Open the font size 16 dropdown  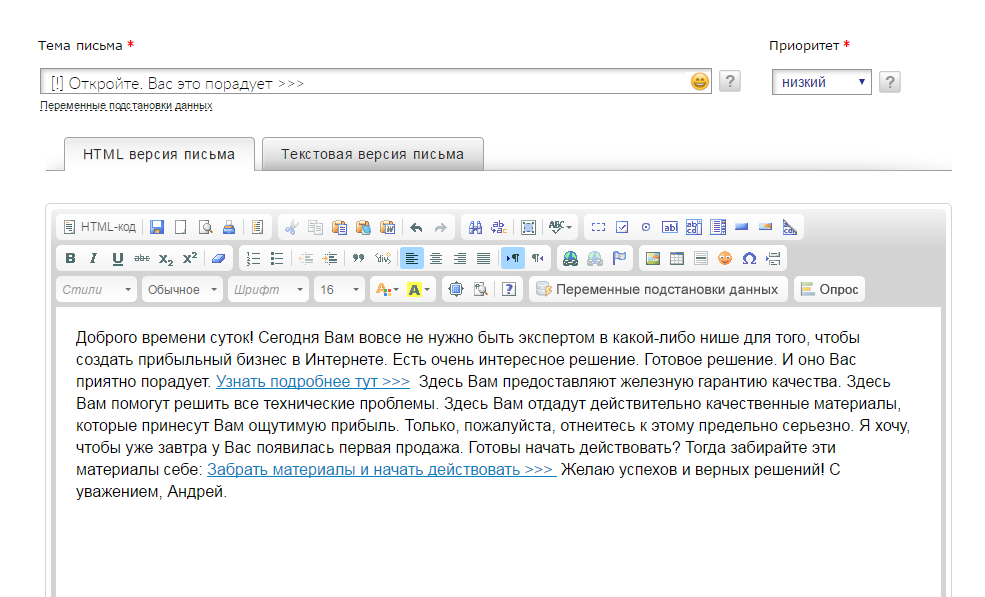(x=339, y=290)
